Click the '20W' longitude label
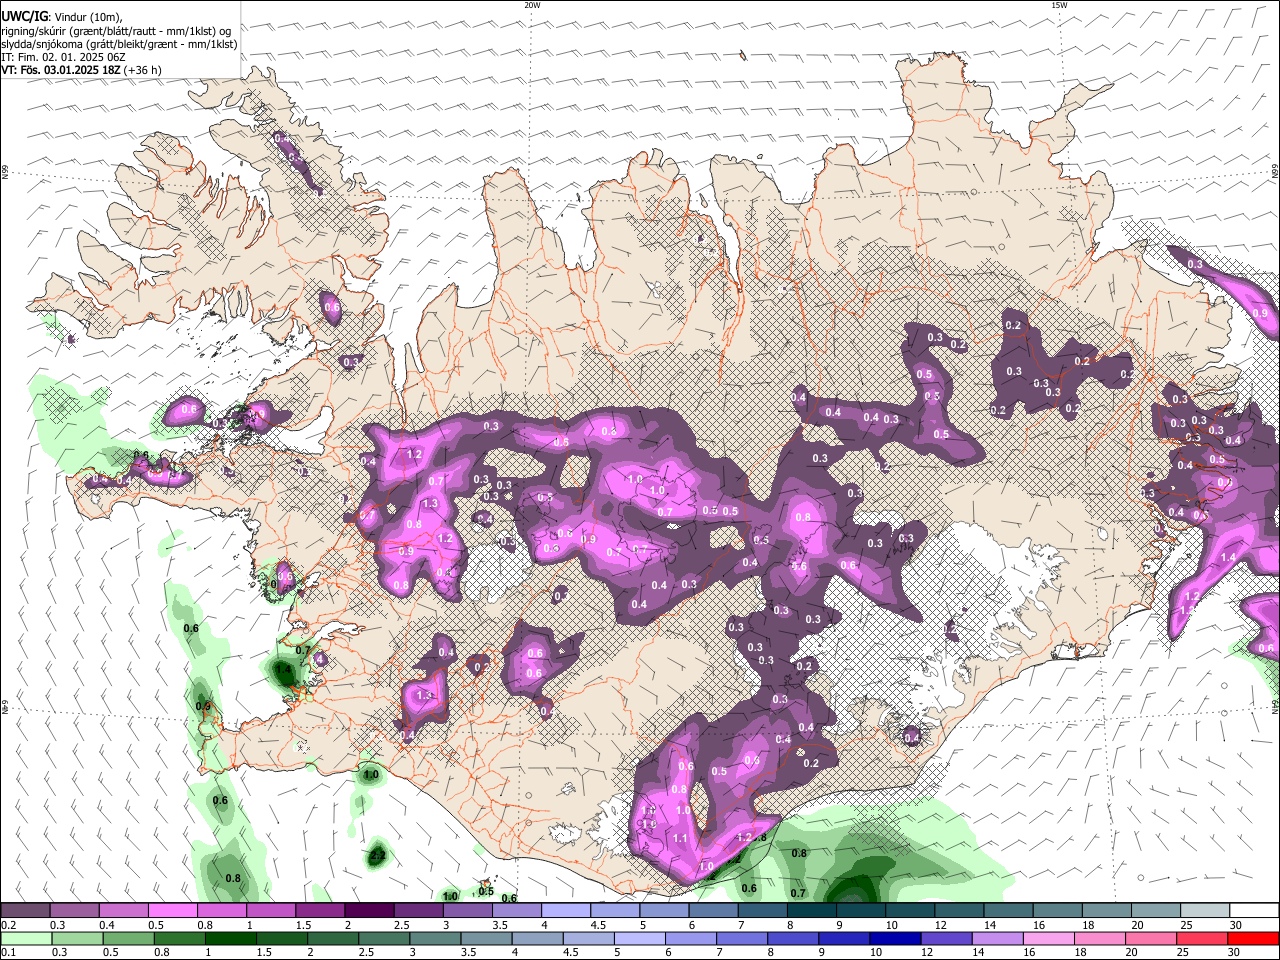1280x960 pixels. [x=532, y=5]
